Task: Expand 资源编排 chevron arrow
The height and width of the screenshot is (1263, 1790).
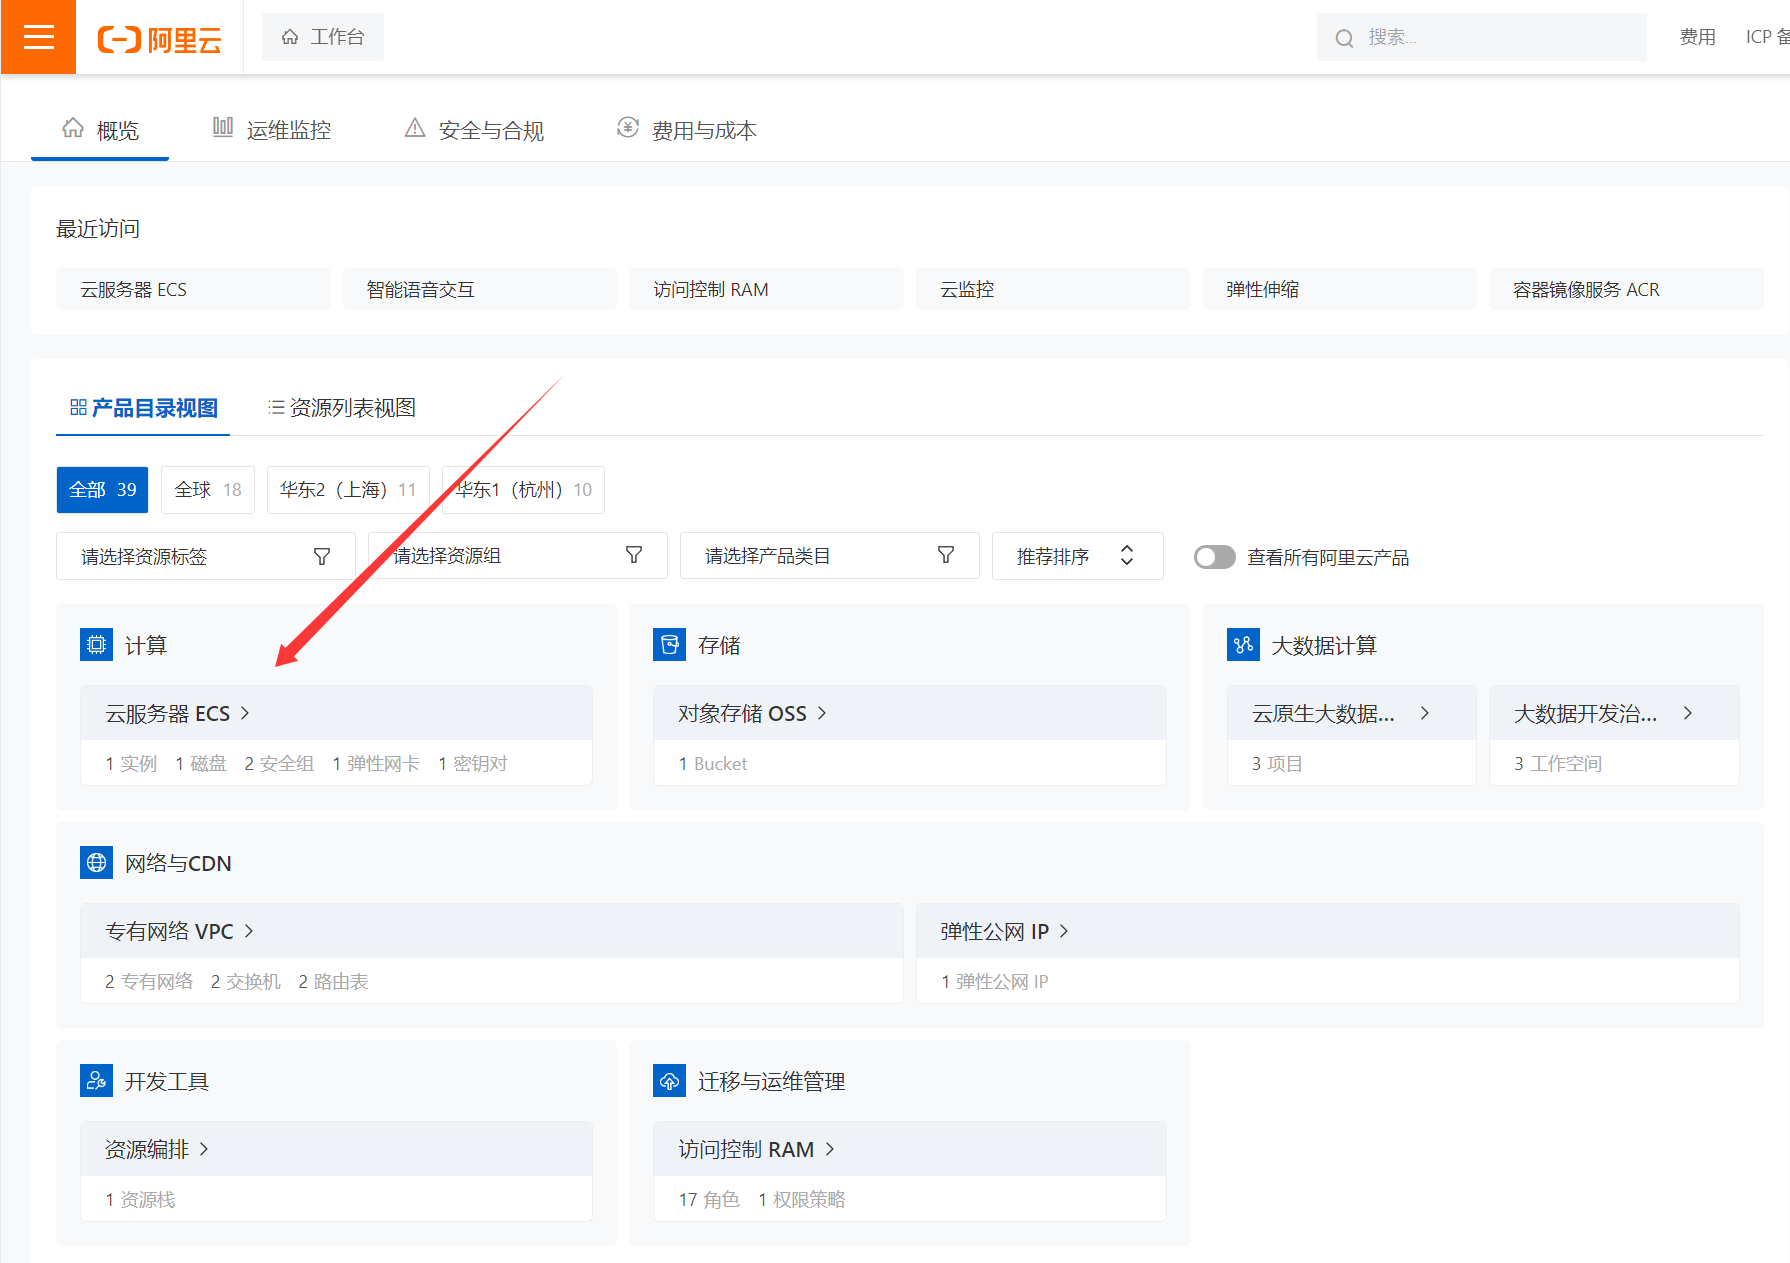Action: tap(204, 1149)
